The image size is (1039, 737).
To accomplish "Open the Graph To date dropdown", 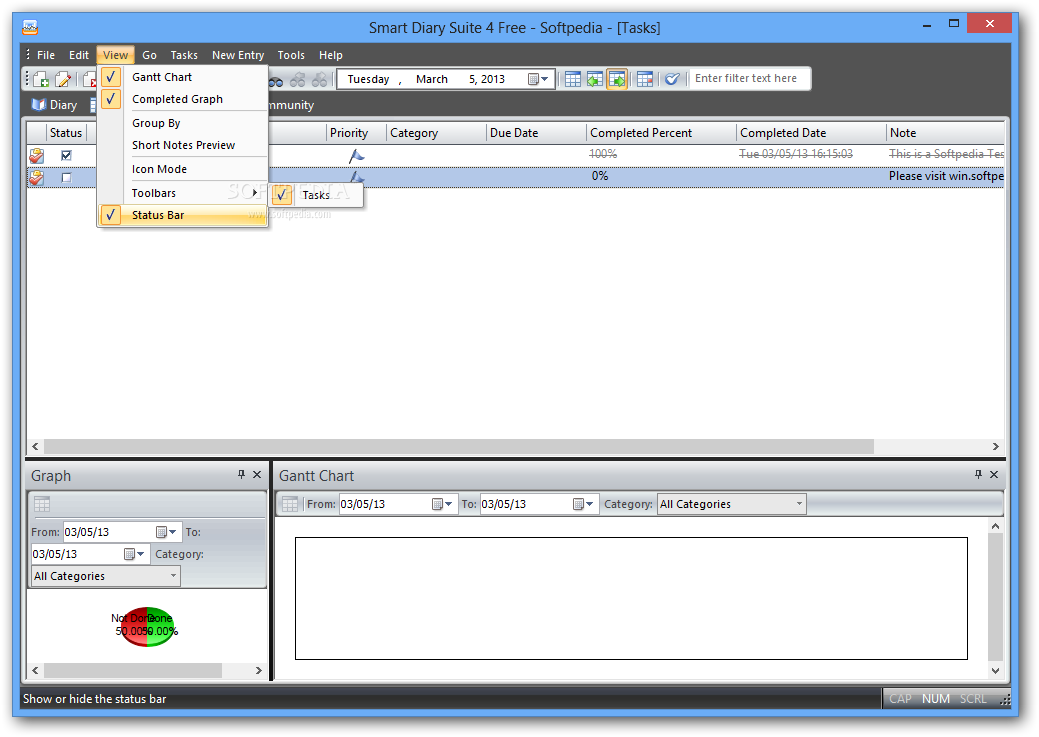I will point(135,554).
